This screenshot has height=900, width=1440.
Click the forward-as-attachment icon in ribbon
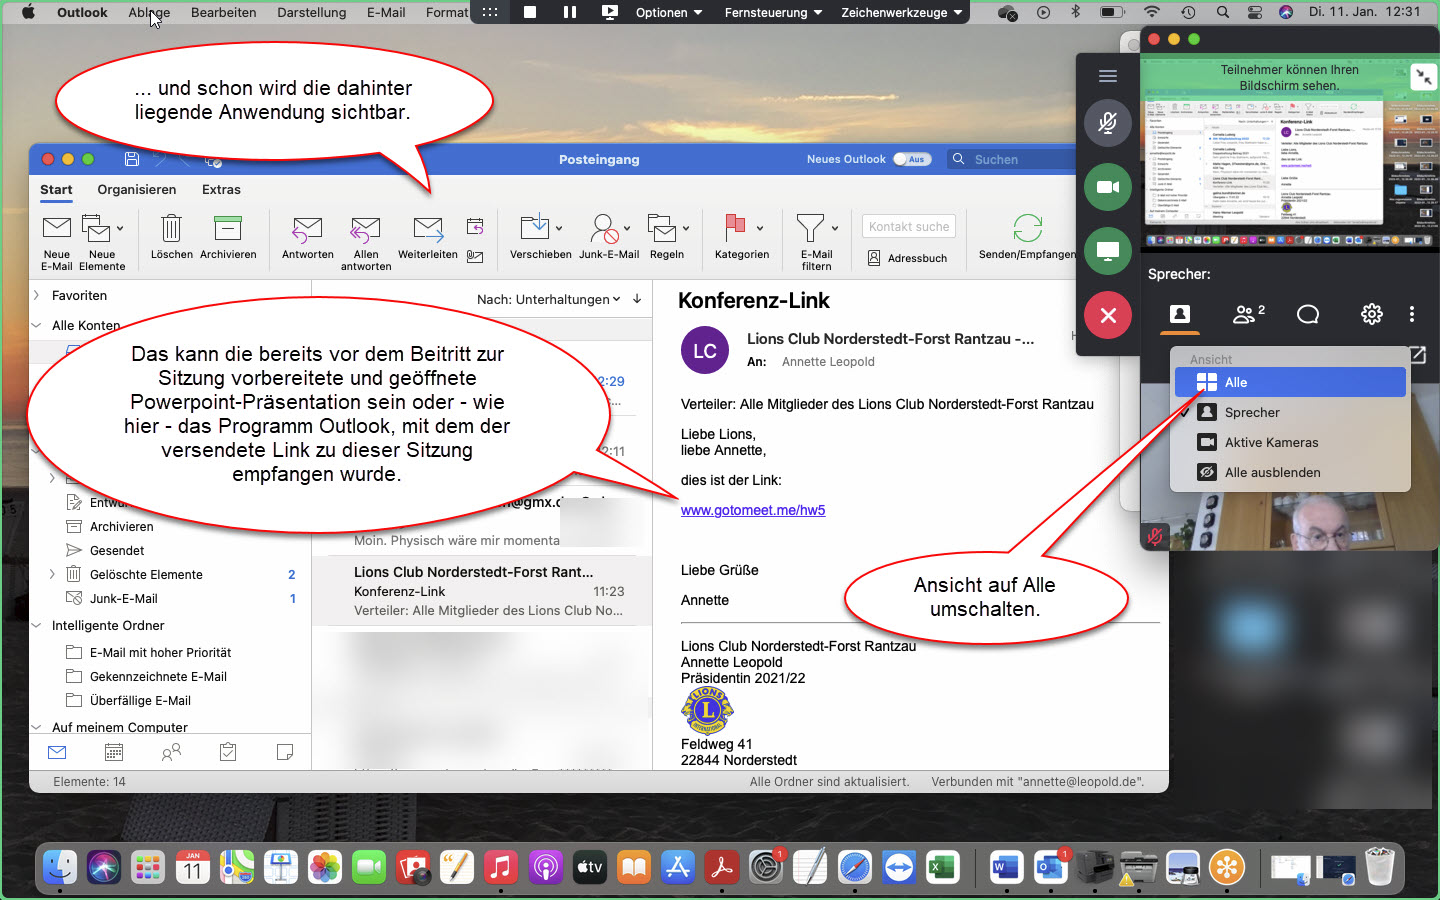tap(475, 257)
